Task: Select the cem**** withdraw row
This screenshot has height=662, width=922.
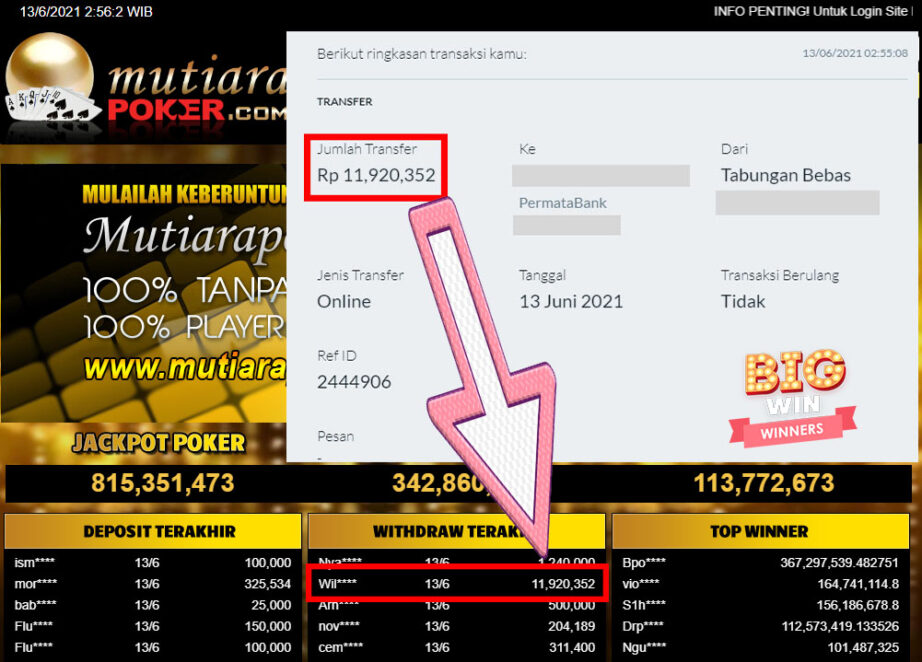Action: [x=456, y=647]
